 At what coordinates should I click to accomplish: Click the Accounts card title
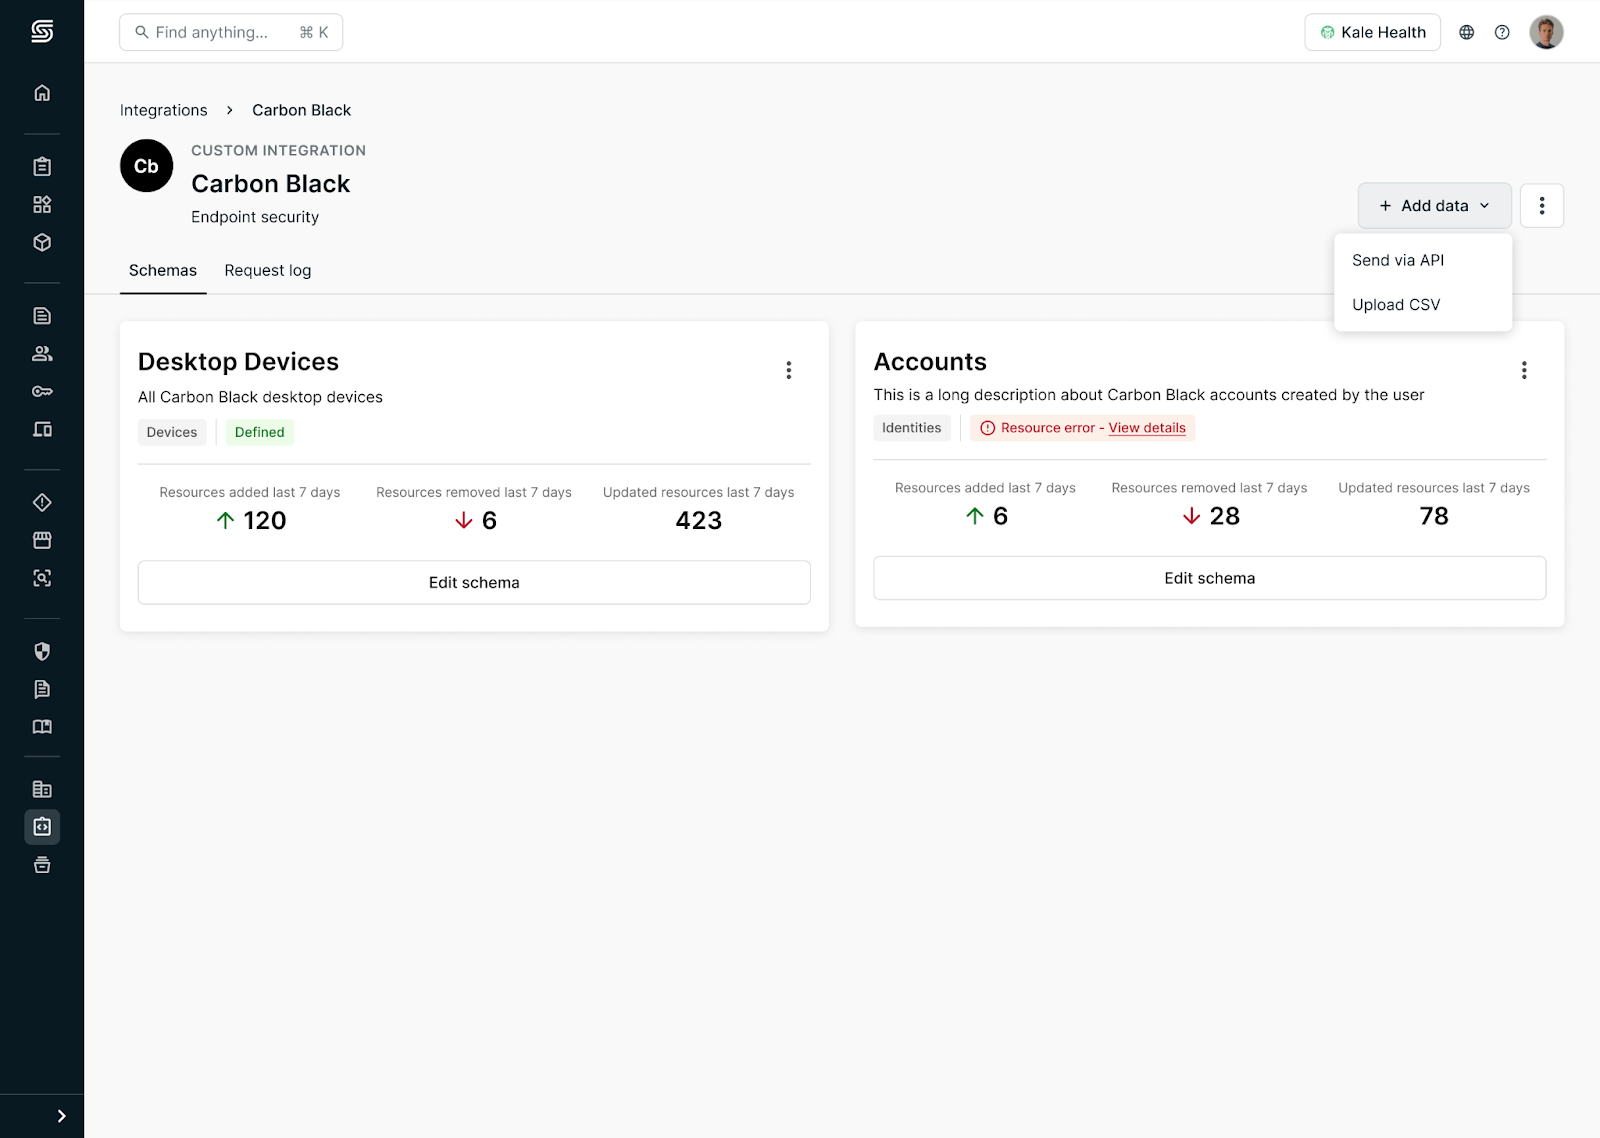click(930, 362)
